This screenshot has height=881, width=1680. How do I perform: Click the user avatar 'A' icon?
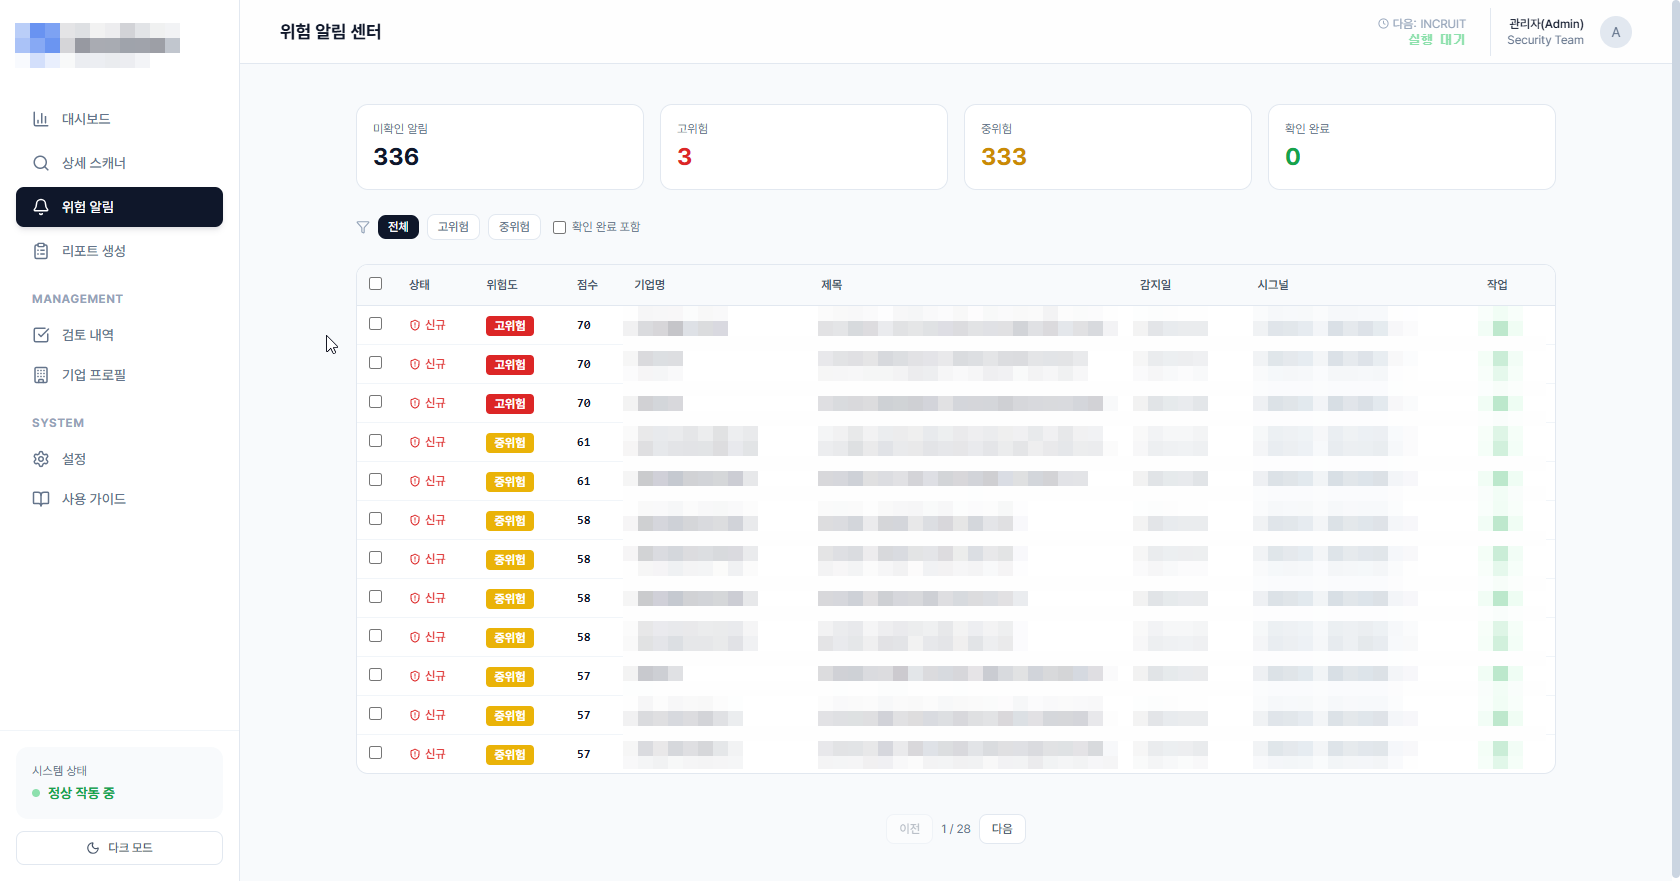tap(1615, 32)
